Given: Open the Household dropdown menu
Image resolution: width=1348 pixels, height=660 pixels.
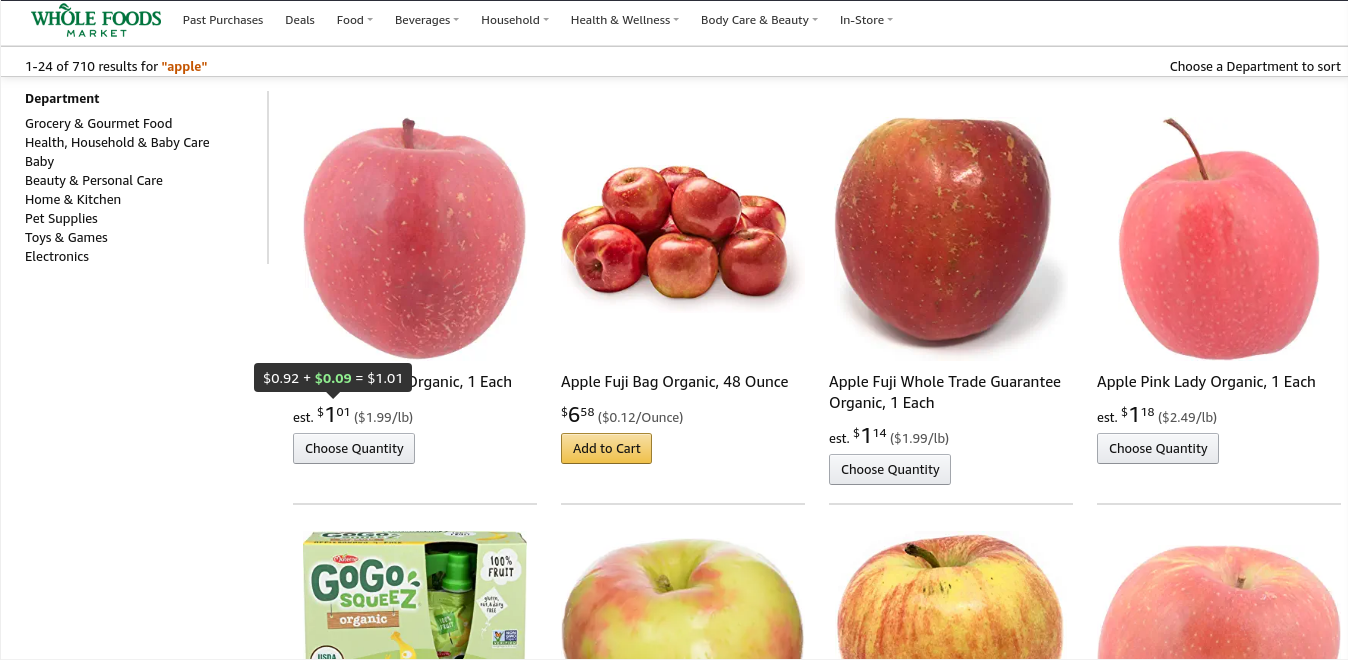Looking at the screenshot, I should point(515,20).
